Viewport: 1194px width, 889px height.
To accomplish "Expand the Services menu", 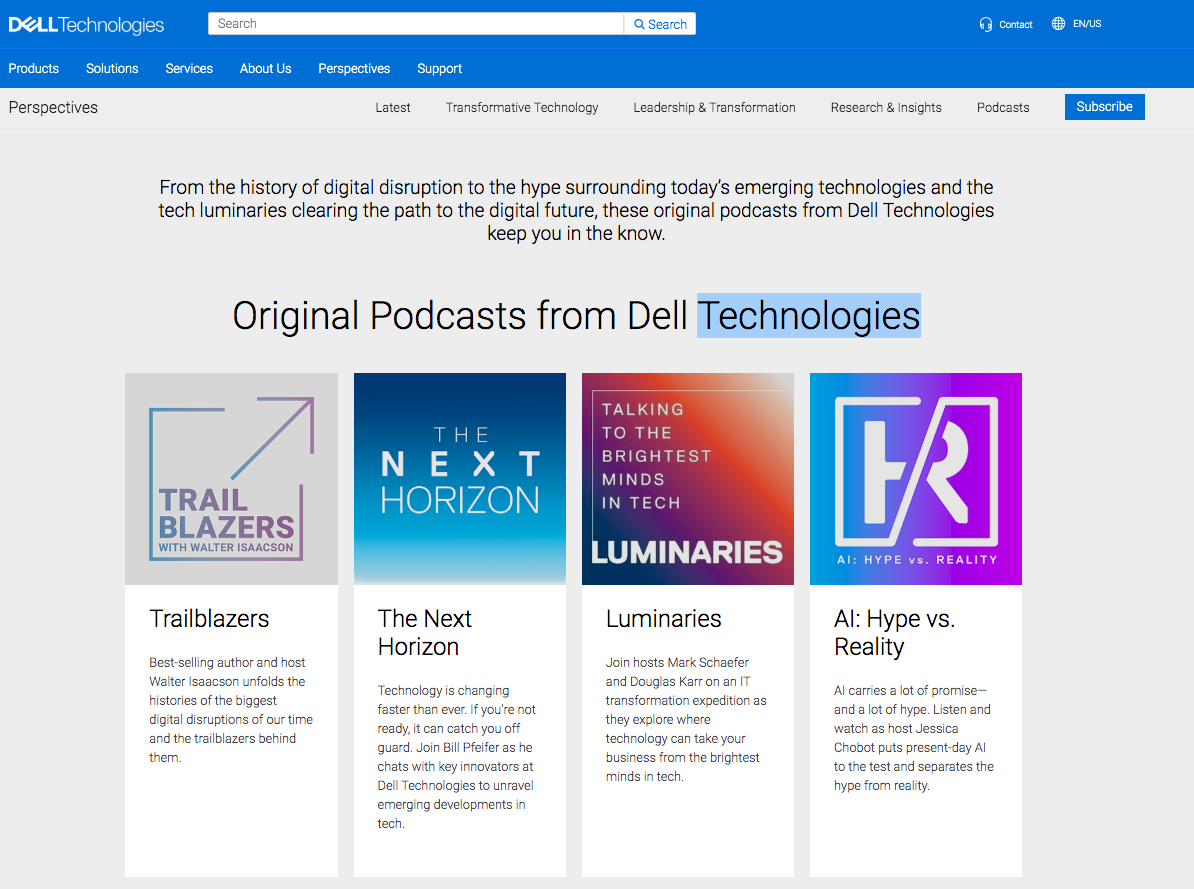I will point(189,69).
